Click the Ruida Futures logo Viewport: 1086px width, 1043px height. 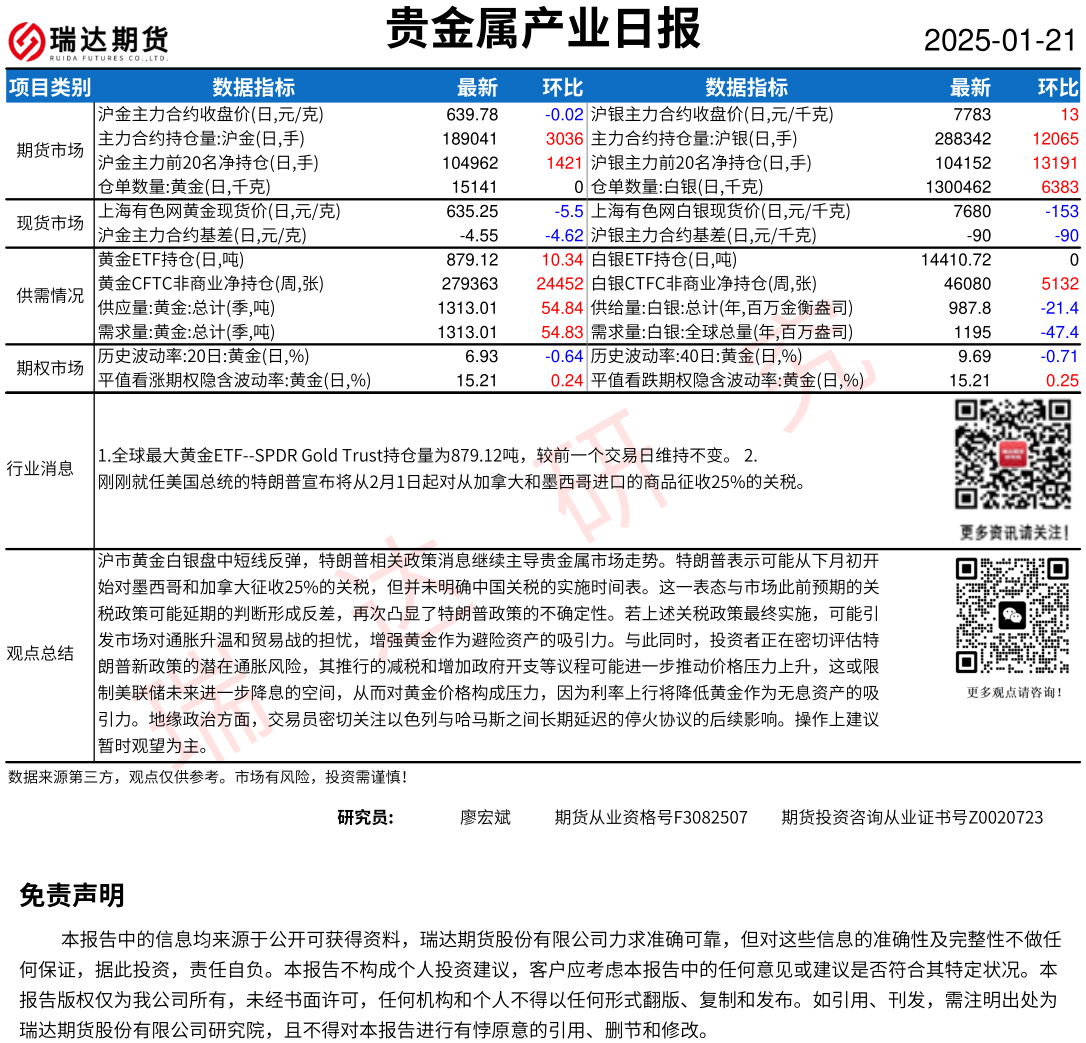pyautogui.click(x=88, y=40)
